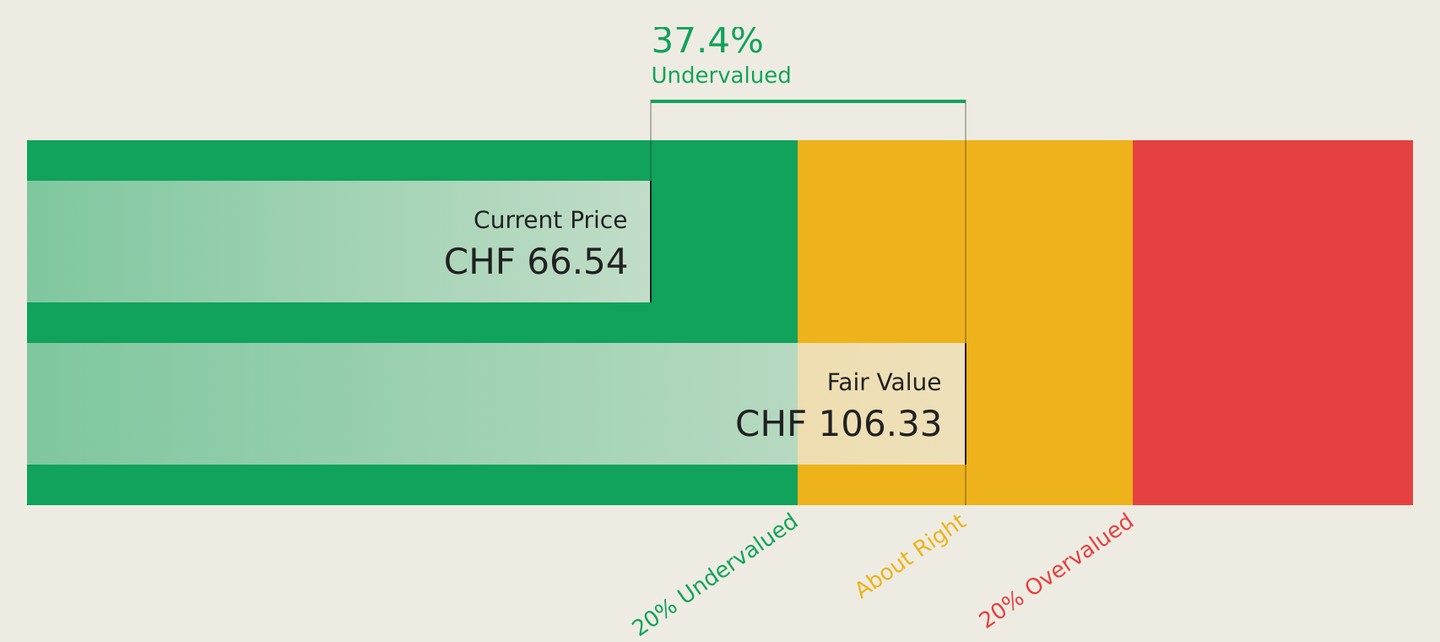This screenshot has width=1440, height=642.
Task: Select the Fair Value label
Action: (x=884, y=382)
